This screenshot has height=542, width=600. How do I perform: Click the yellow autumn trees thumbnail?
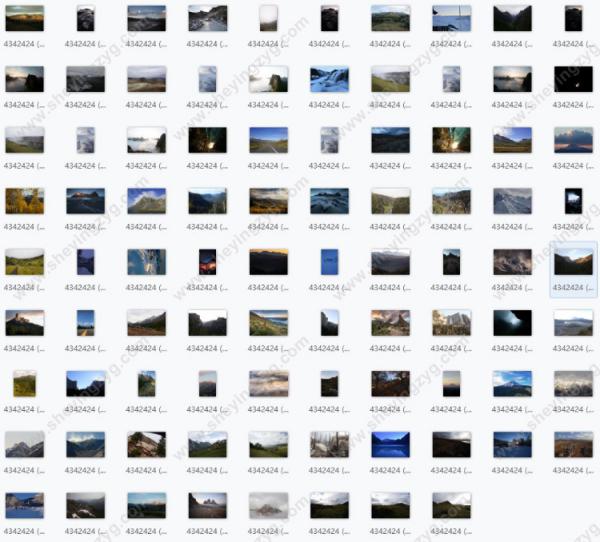tap(24, 201)
